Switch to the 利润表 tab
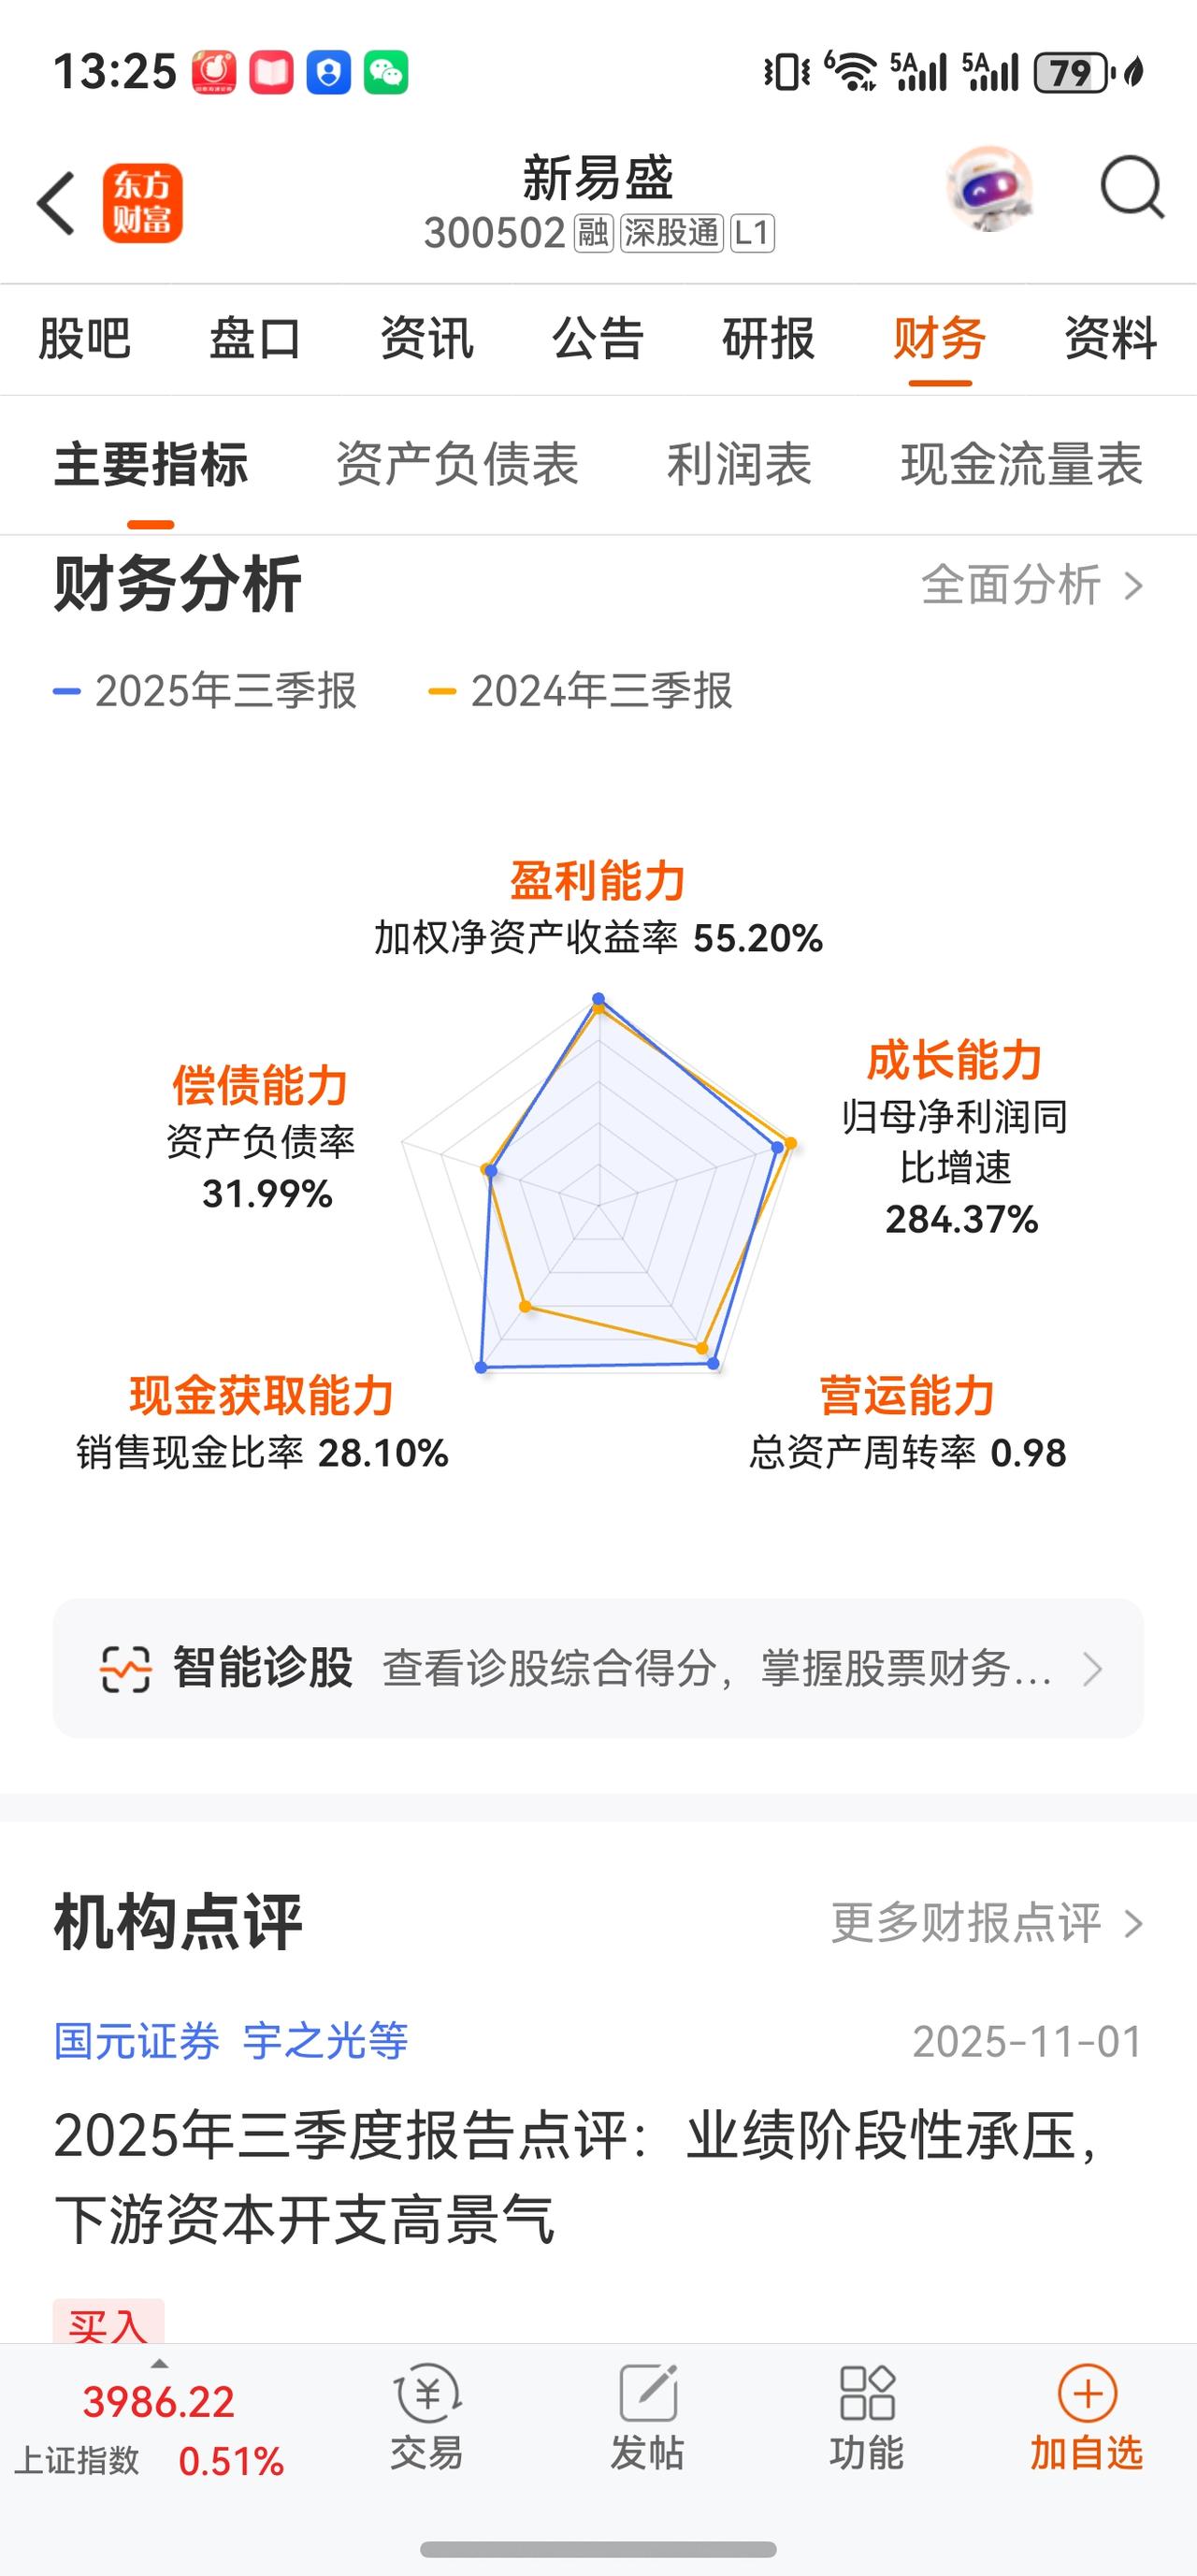 click(x=739, y=464)
